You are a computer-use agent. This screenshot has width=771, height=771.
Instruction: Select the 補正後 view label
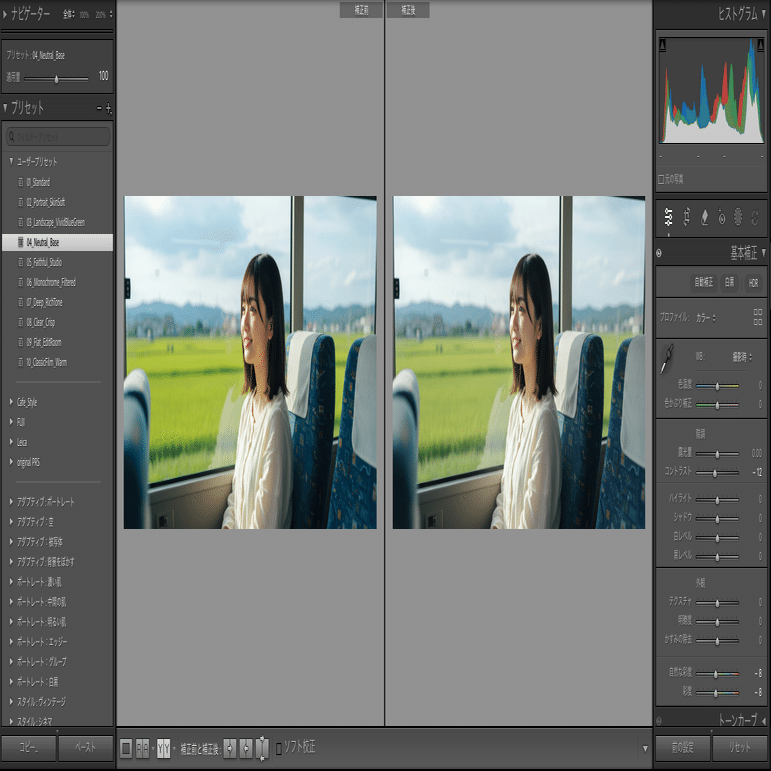tap(408, 10)
